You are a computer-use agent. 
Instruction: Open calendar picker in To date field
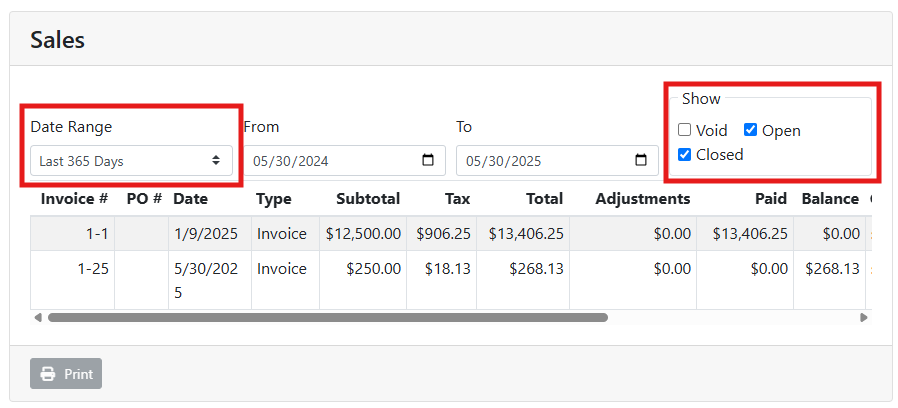click(x=641, y=160)
